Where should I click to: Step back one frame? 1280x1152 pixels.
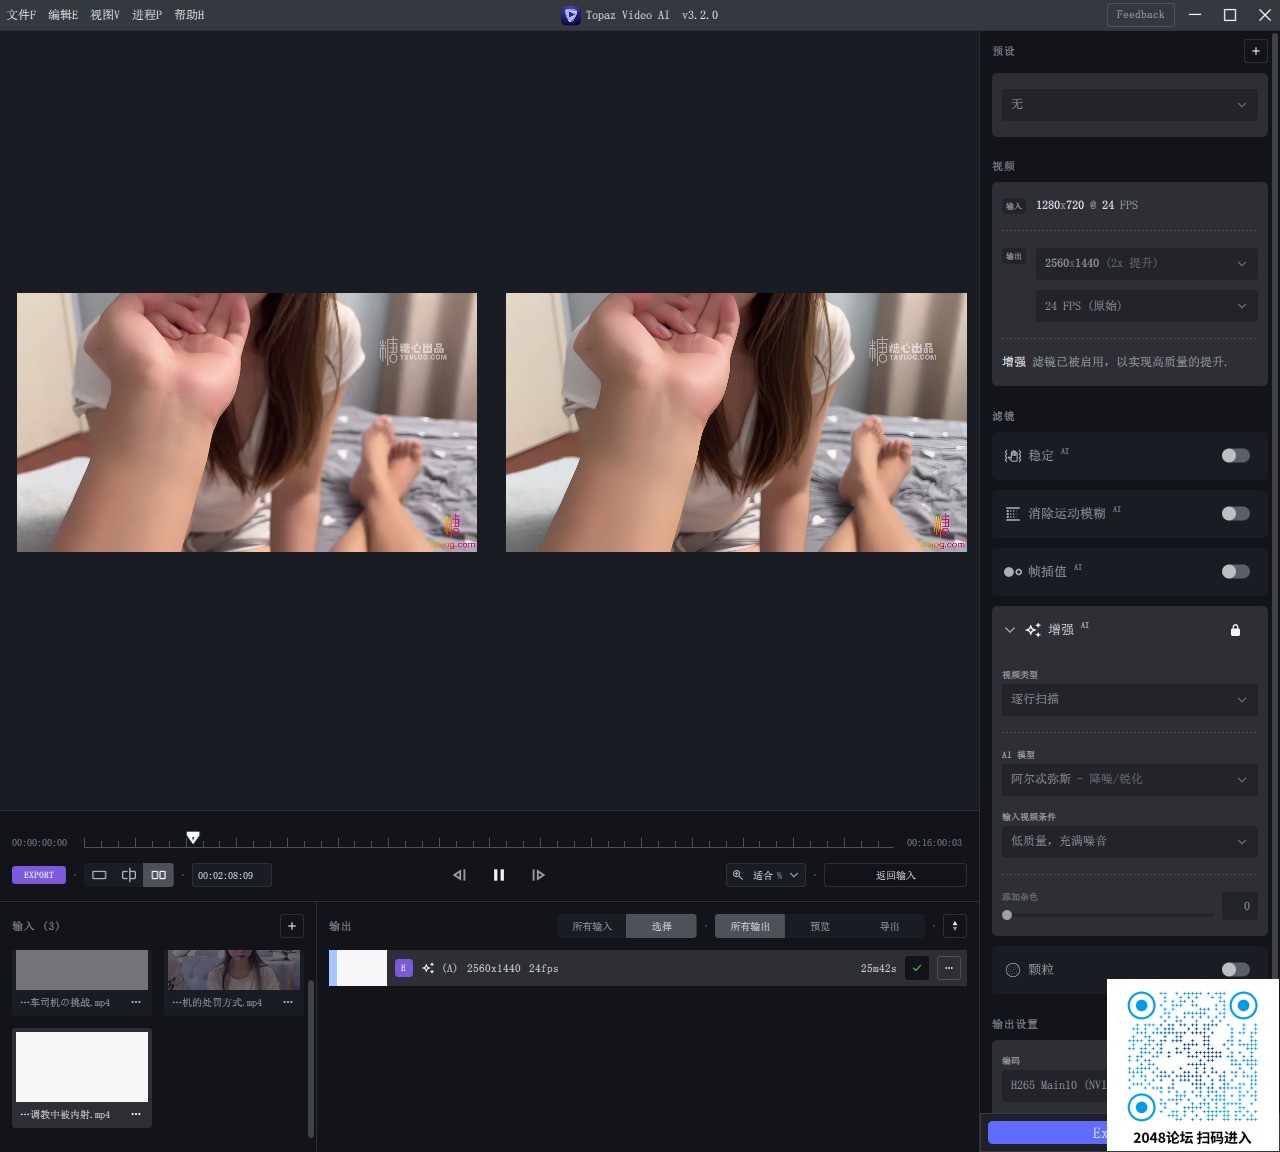(x=459, y=875)
